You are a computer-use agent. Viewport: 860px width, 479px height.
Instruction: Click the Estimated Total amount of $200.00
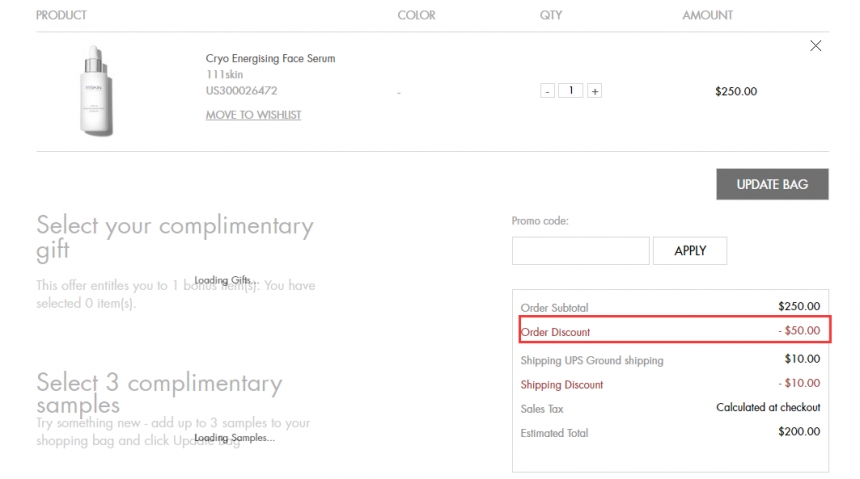coord(798,432)
